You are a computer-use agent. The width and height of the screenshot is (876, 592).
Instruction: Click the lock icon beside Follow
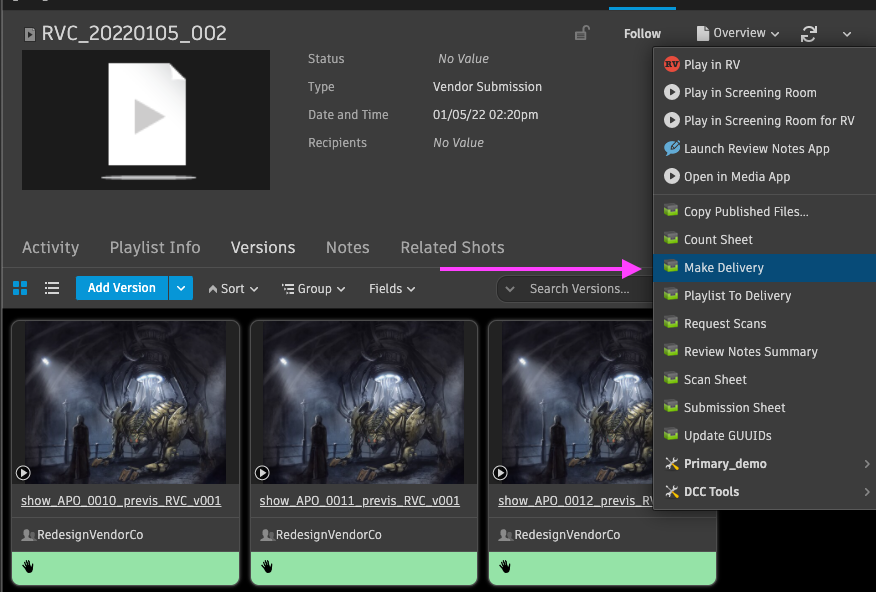tap(582, 34)
